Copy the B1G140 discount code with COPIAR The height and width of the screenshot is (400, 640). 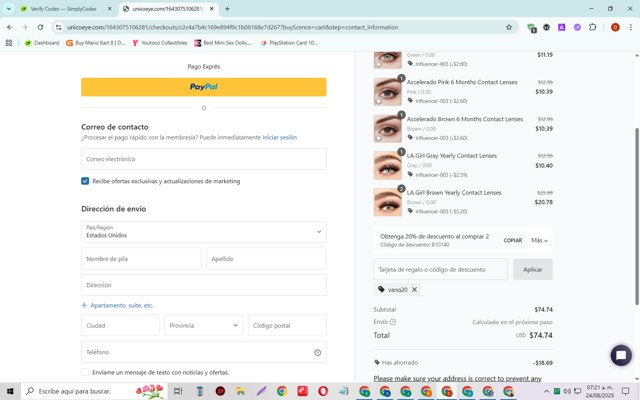(513, 240)
